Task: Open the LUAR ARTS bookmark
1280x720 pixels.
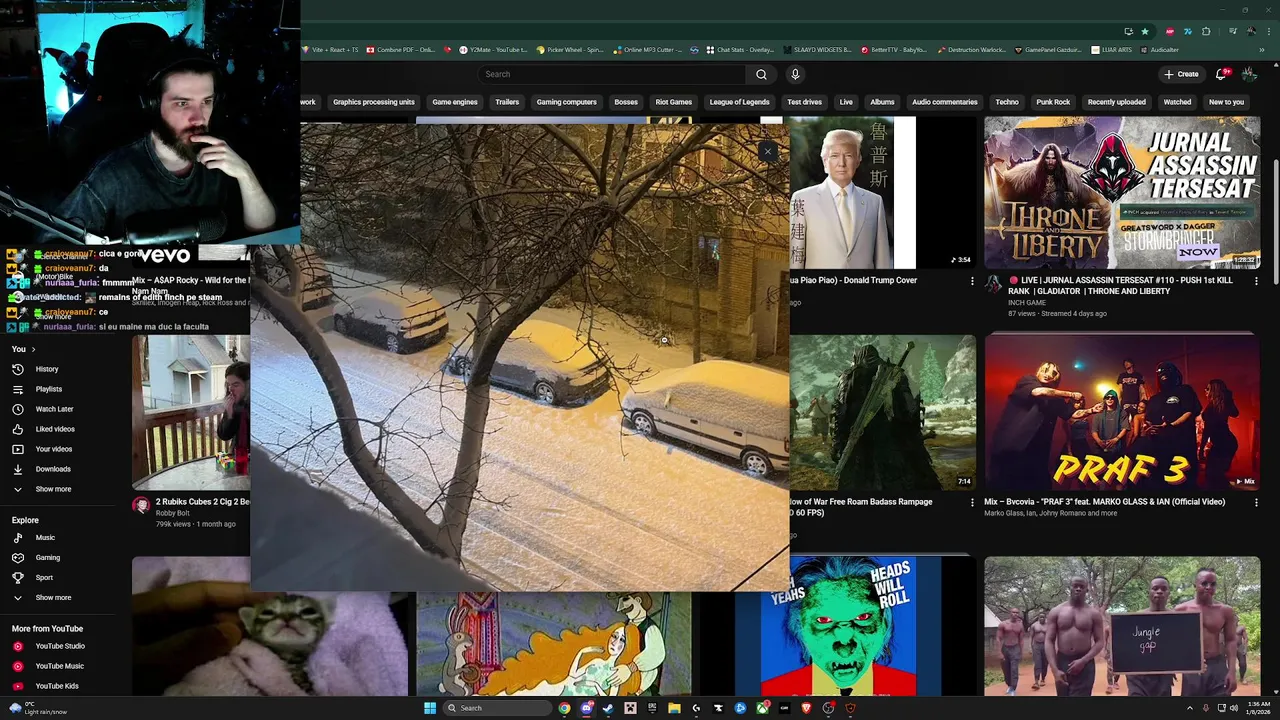Action: pos(1112,49)
